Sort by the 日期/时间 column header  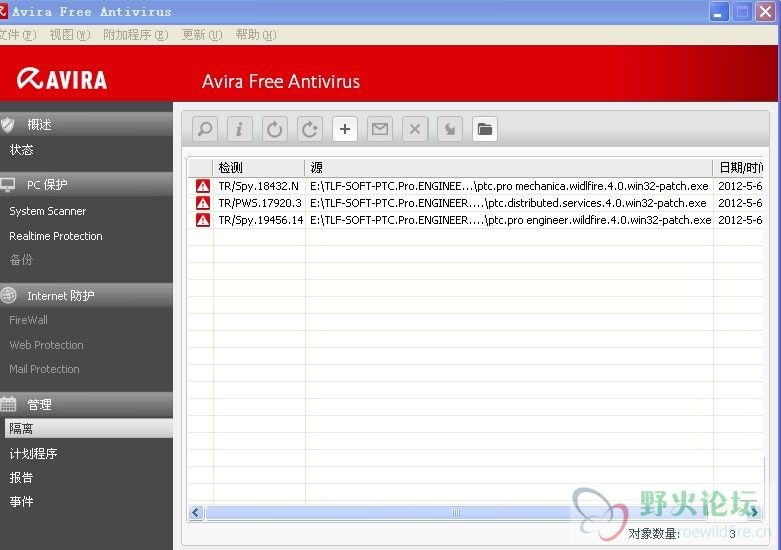click(739, 167)
